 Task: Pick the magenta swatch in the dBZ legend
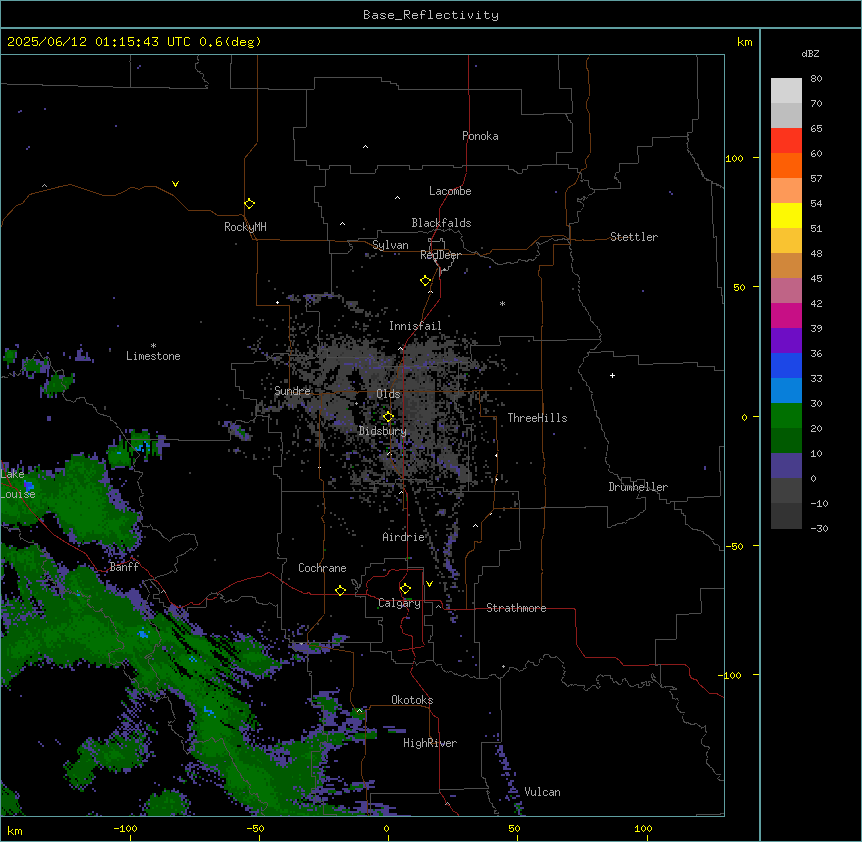(x=786, y=315)
